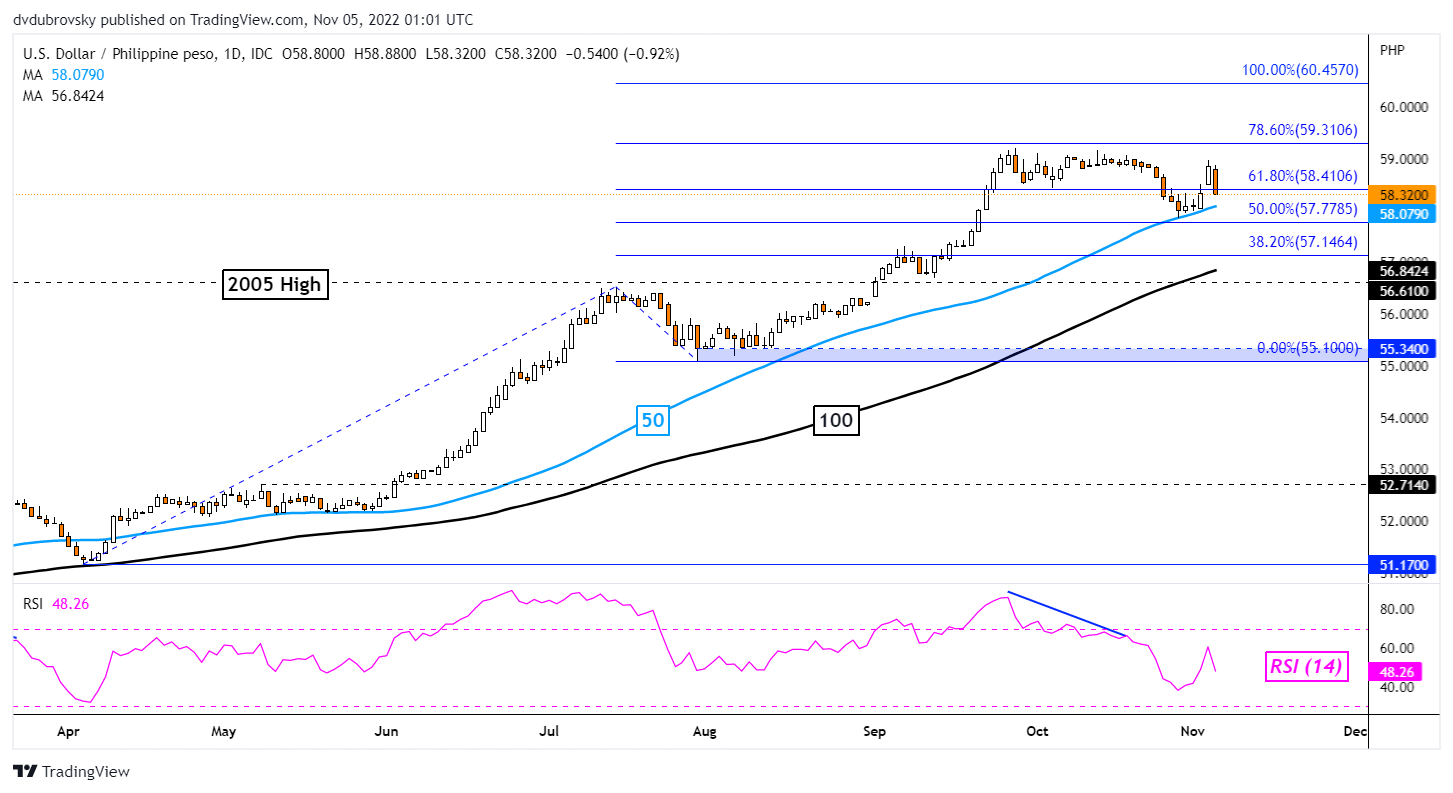This screenshot has height=793, width=1453.
Task: Click the 'Oct' label on time axis
Action: coord(1037,732)
